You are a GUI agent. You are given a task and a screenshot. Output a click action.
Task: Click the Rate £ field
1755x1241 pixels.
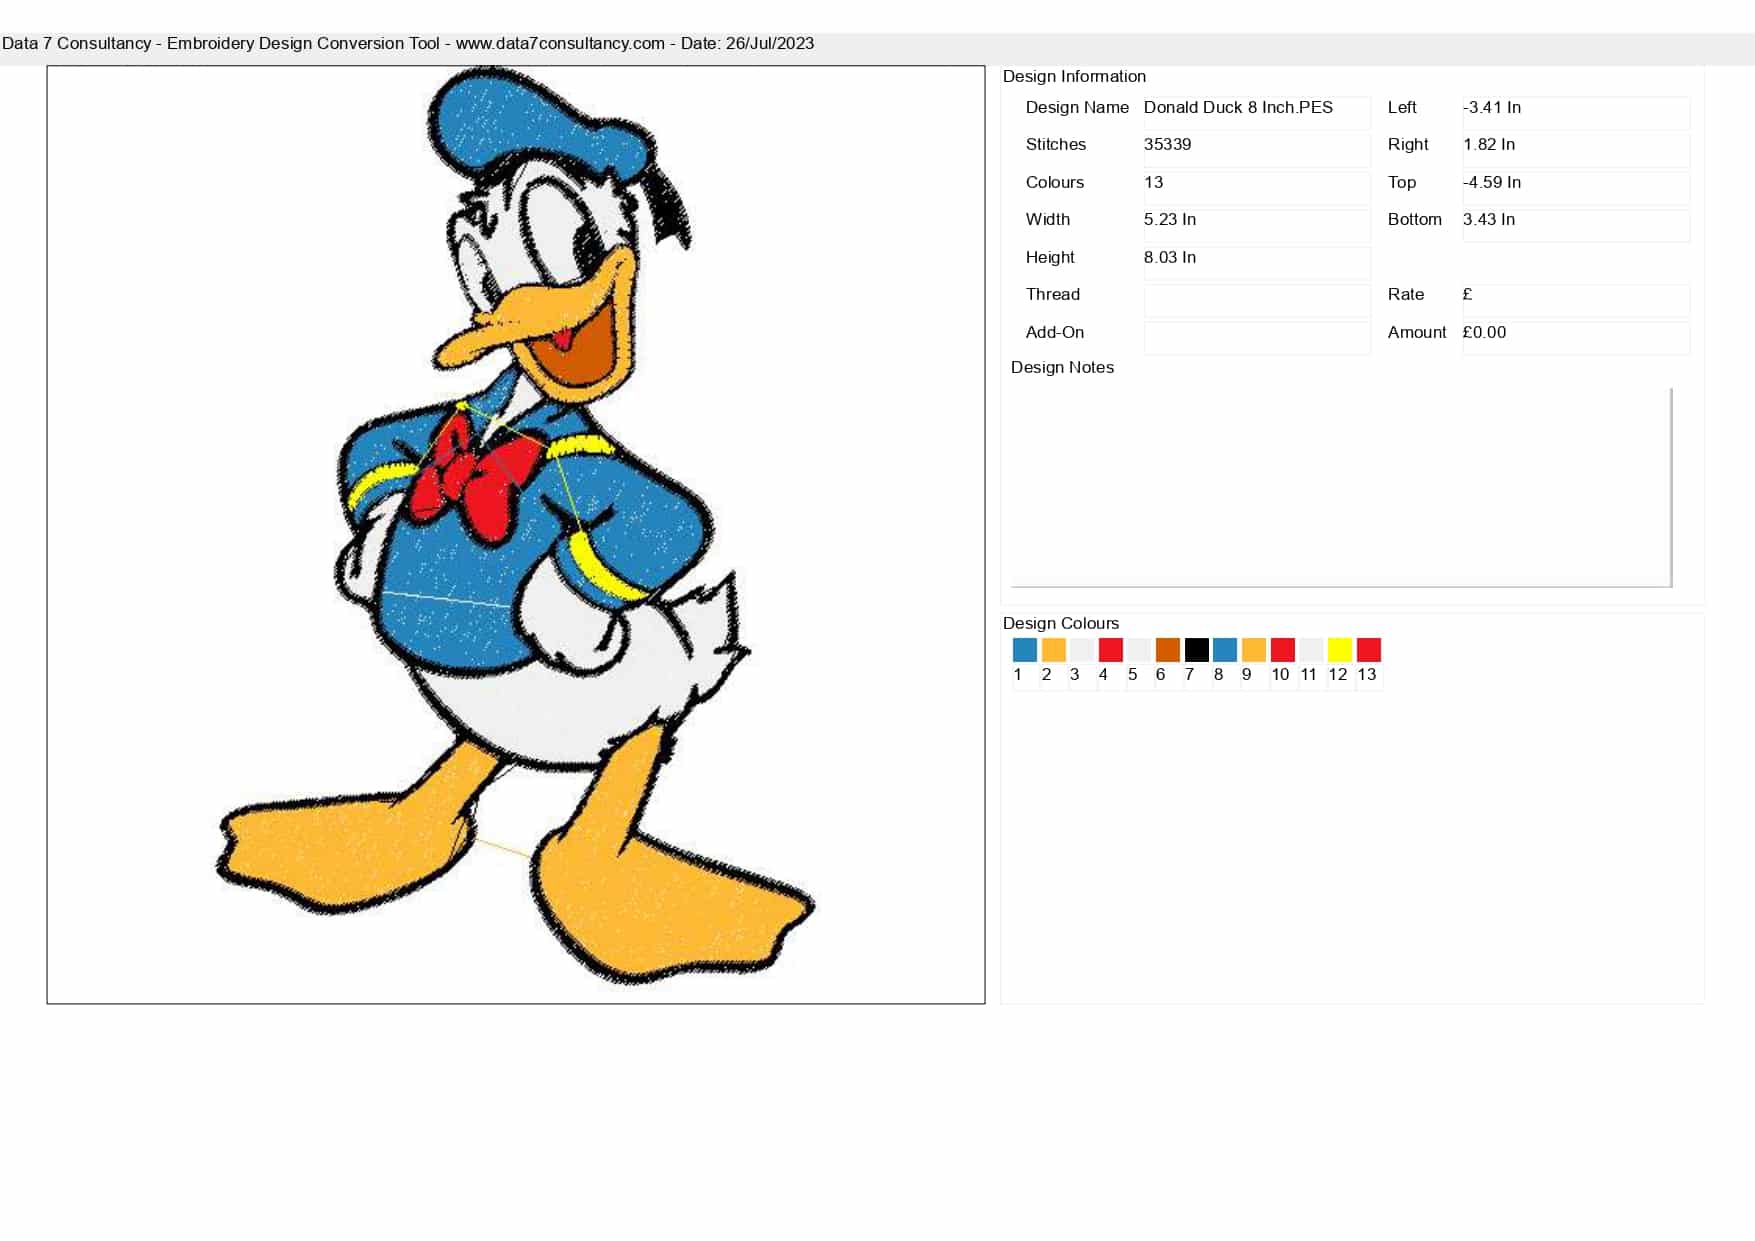pyautogui.click(x=1576, y=300)
